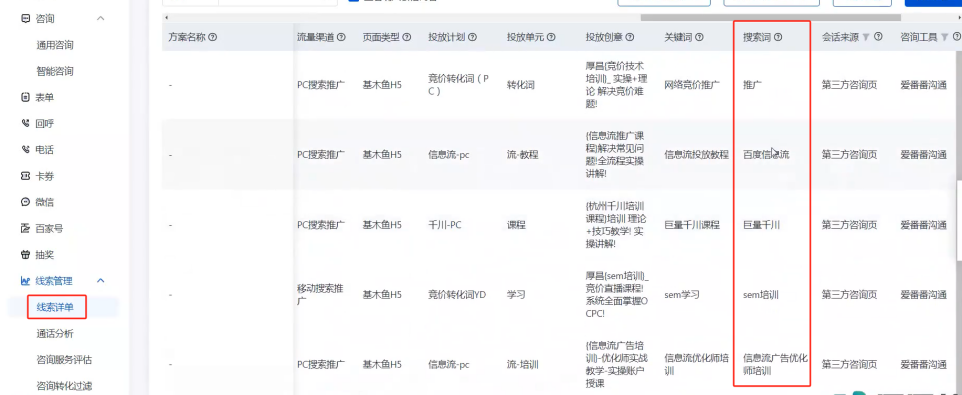Open the 电话 icon in sidebar

tap(25, 150)
